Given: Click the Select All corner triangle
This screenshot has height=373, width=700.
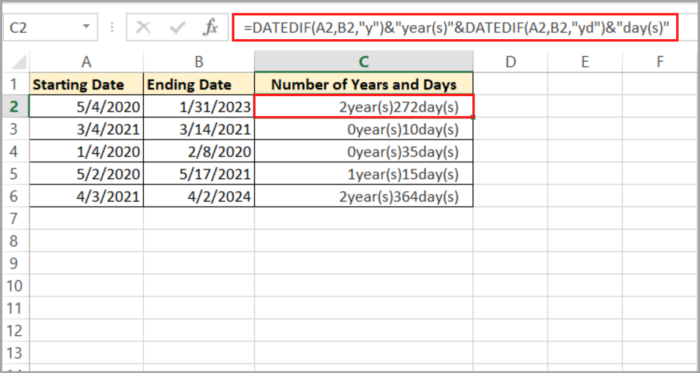Looking at the screenshot, I should [18, 62].
